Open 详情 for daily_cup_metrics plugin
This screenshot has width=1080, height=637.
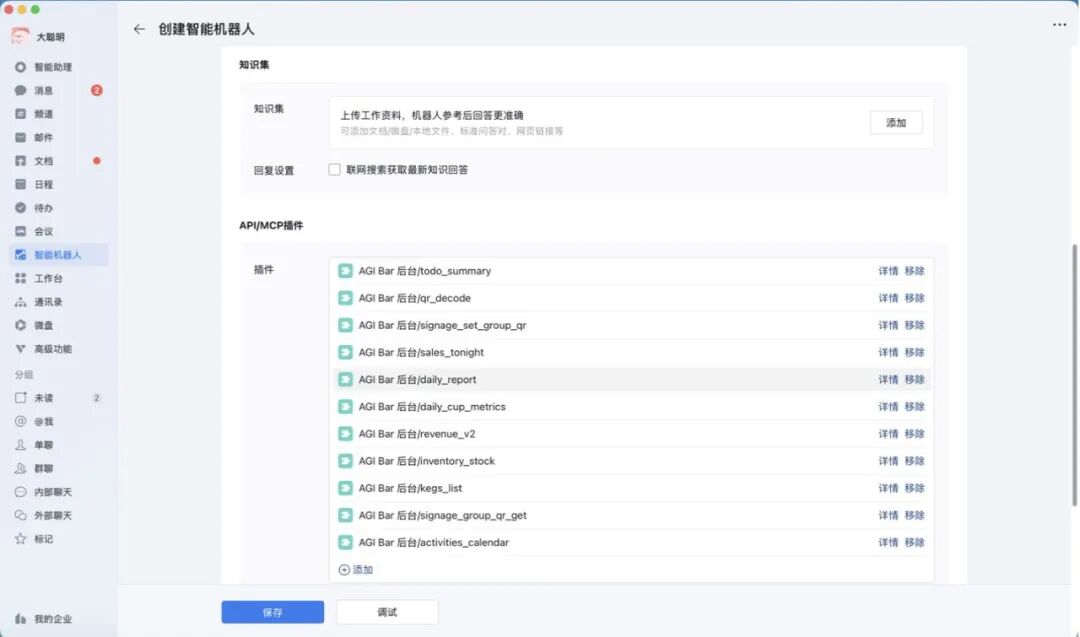click(888, 406)
